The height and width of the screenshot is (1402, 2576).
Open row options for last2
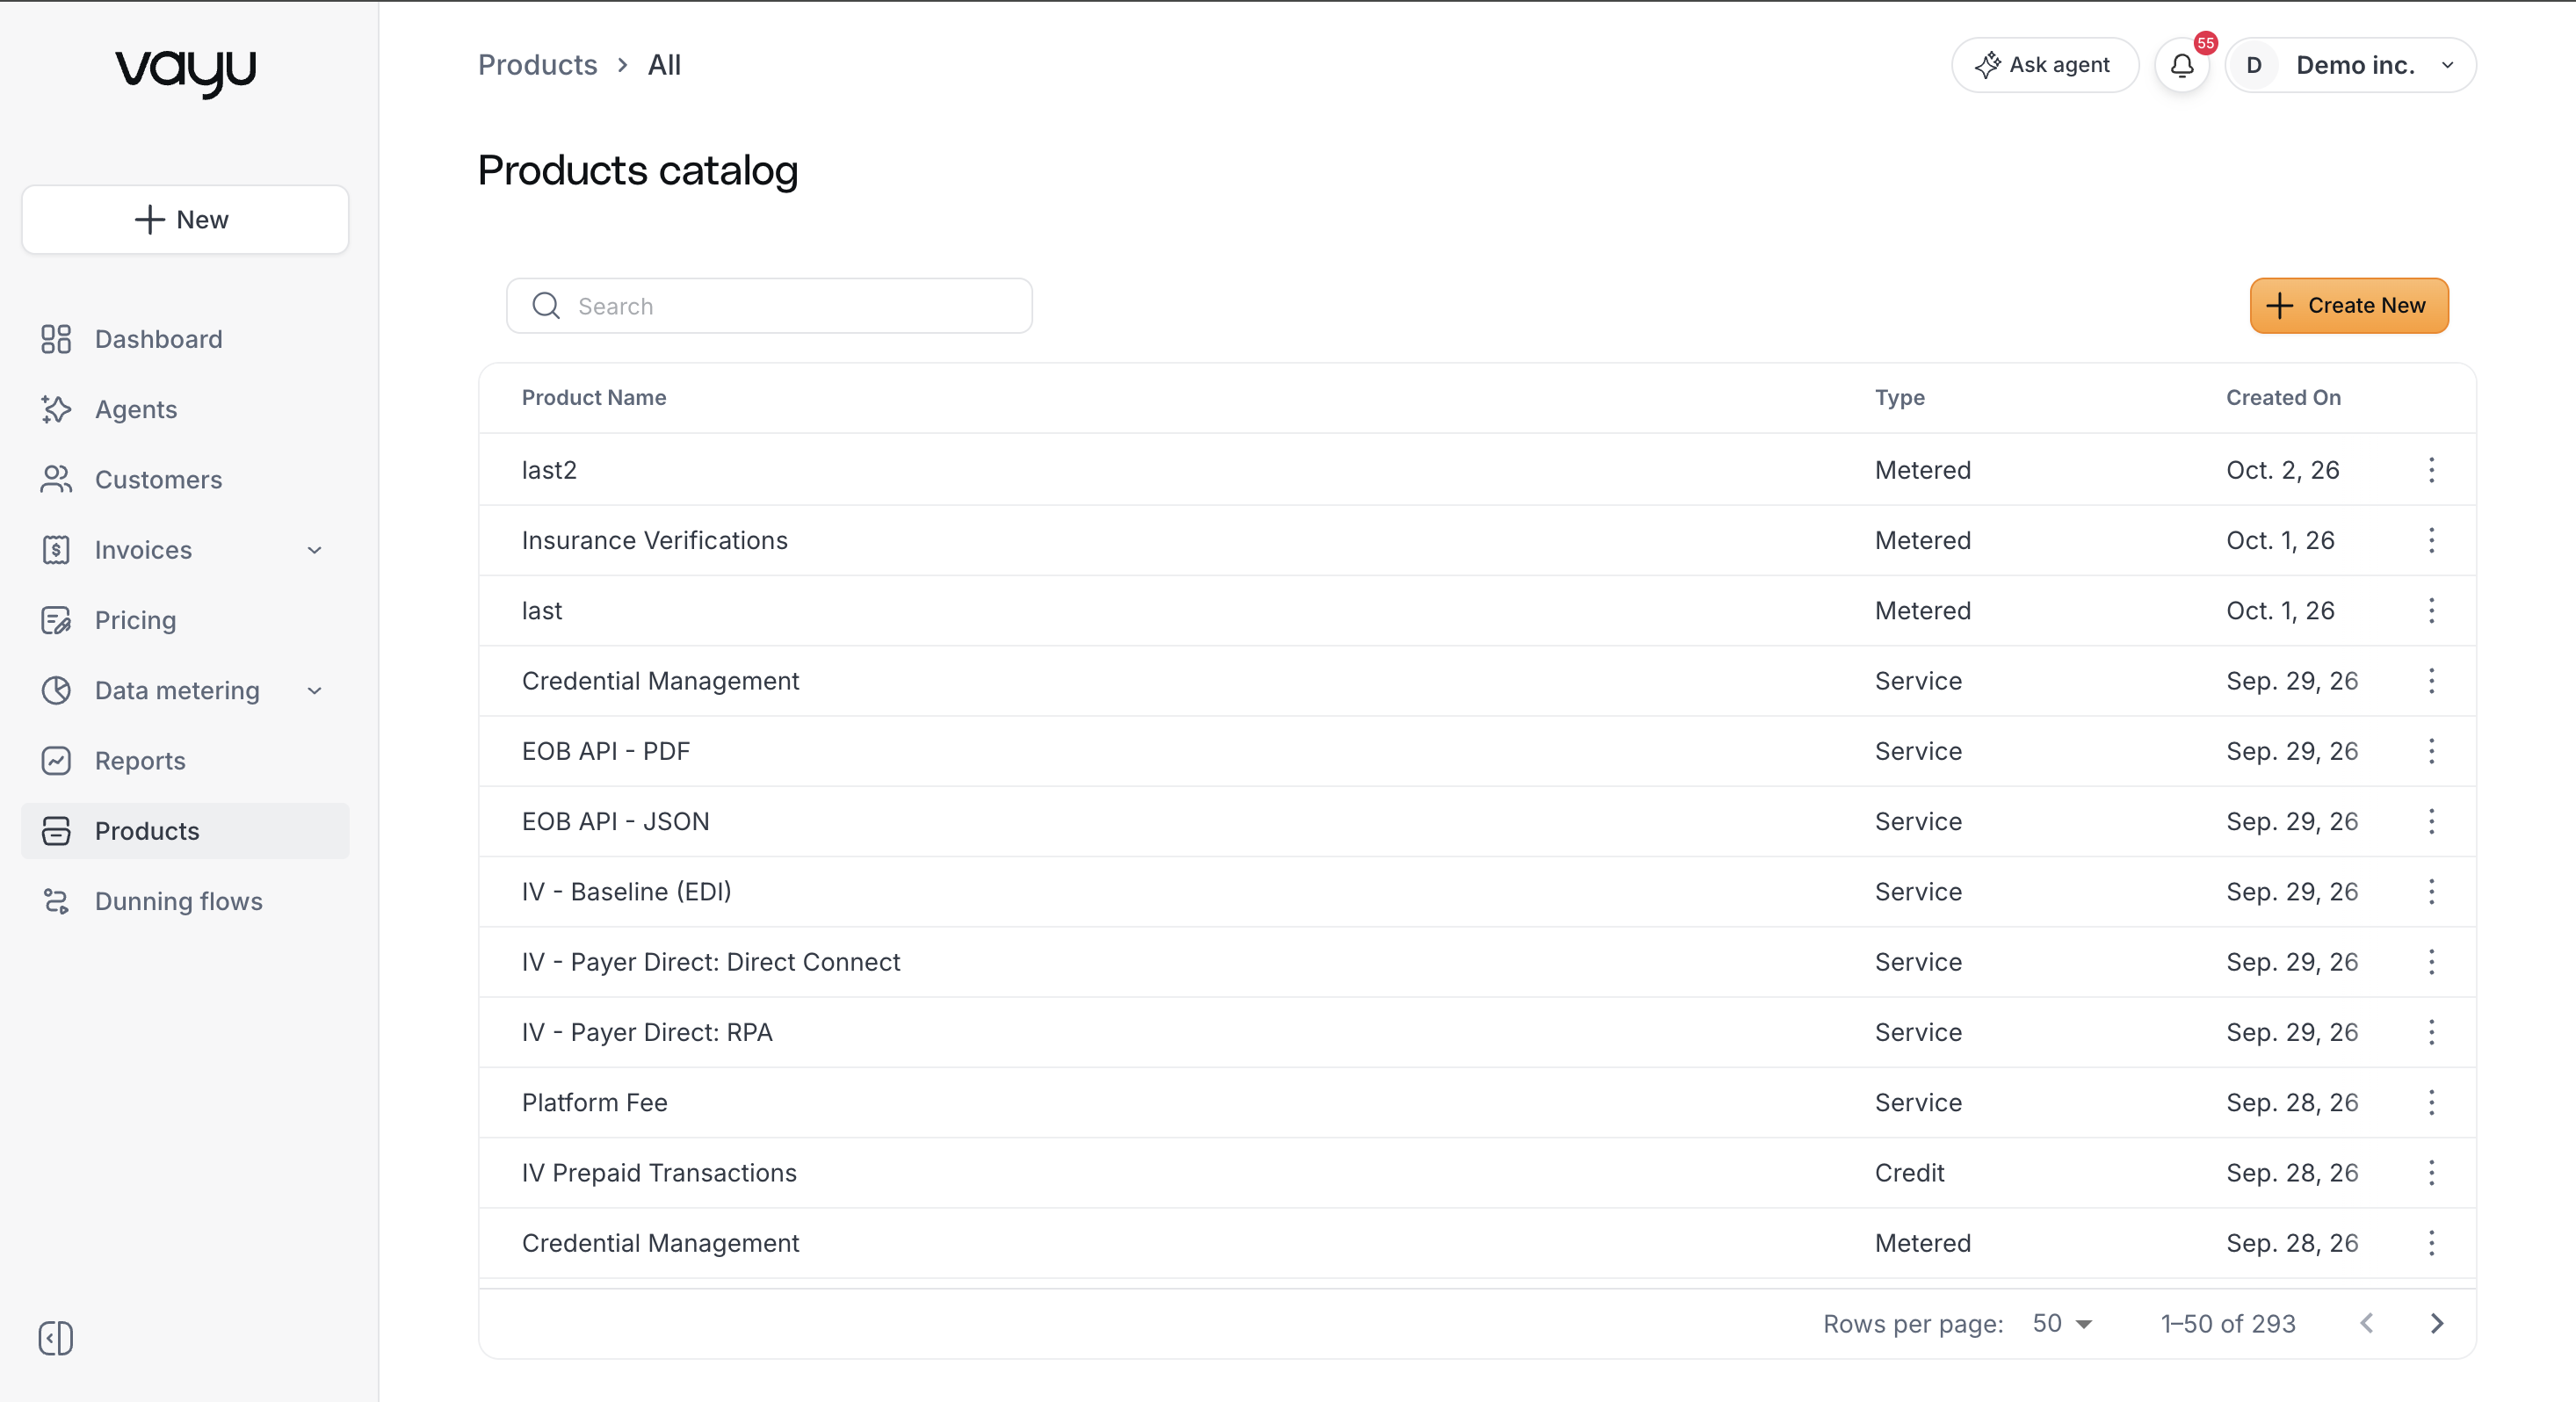[2431, 470]
